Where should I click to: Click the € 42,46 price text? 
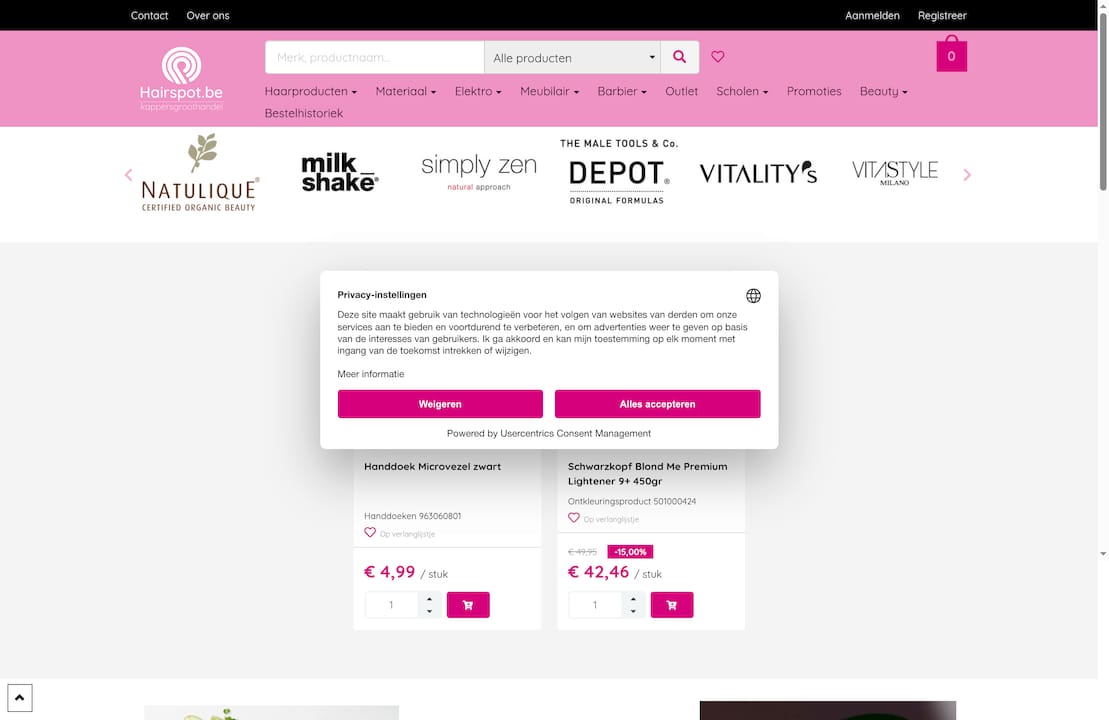click(598, 571)
